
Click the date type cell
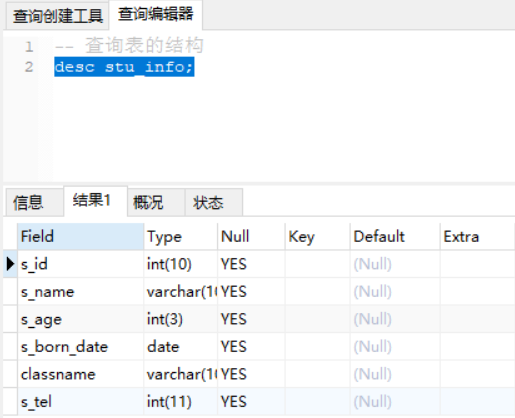pos(181,347)
